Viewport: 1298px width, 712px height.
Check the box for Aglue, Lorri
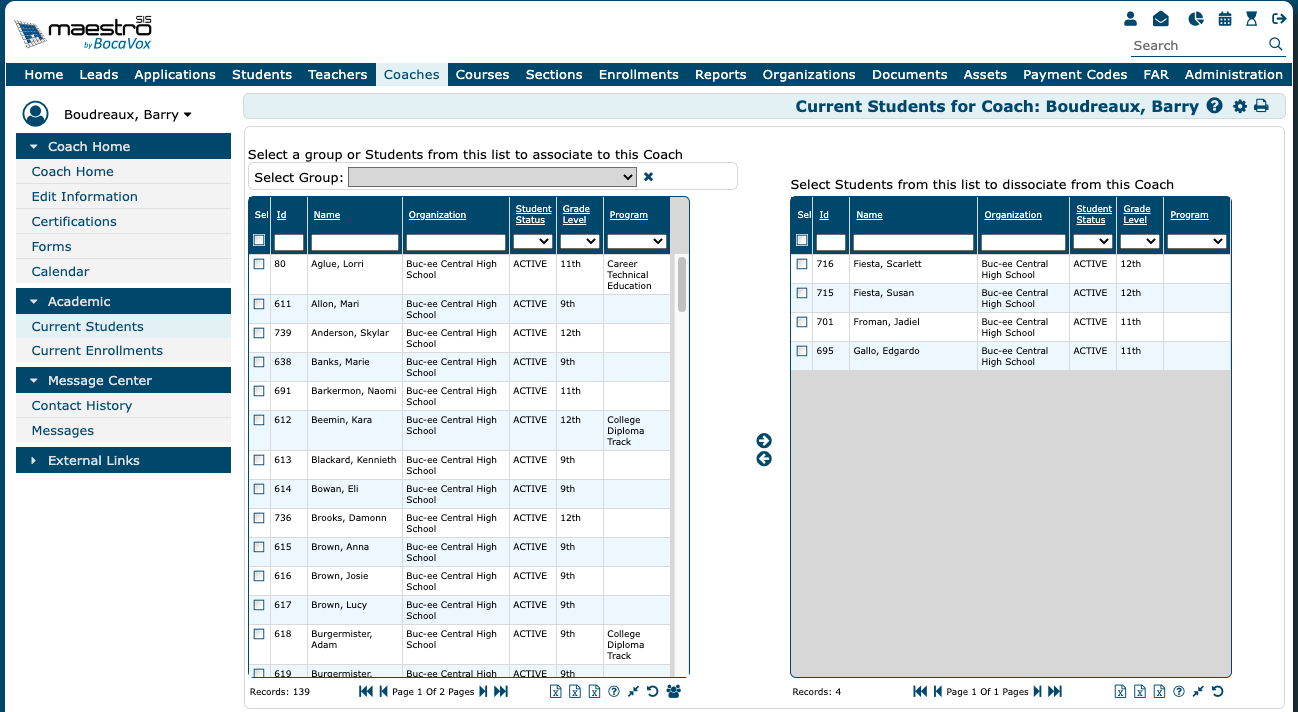pyautogui.click(x=259, y=264)
